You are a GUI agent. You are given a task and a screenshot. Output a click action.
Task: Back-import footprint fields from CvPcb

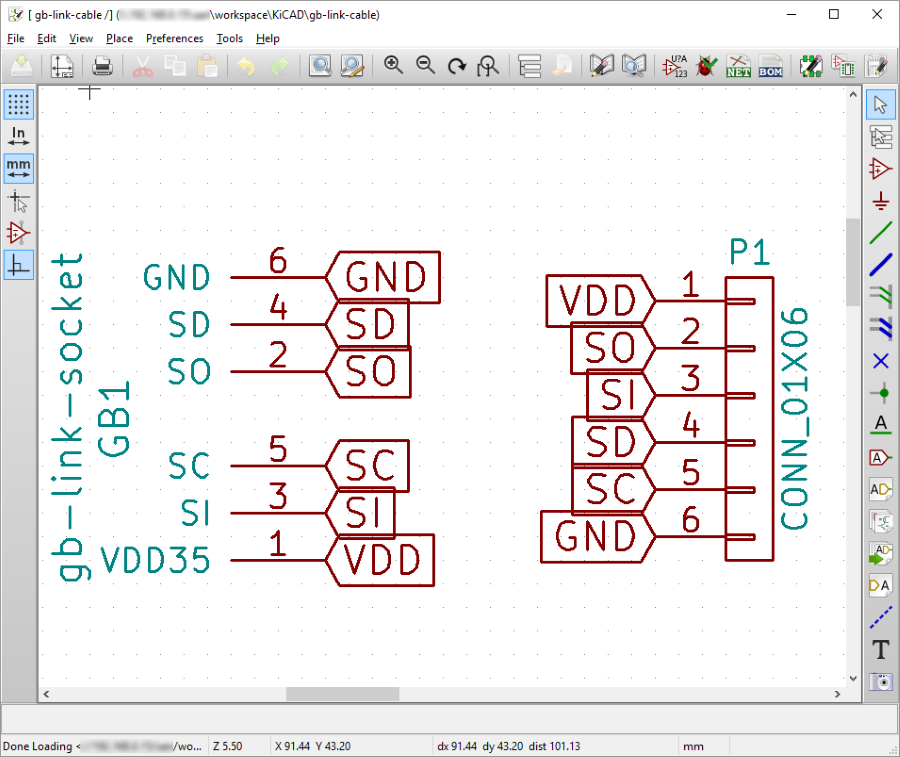(876, 66)
